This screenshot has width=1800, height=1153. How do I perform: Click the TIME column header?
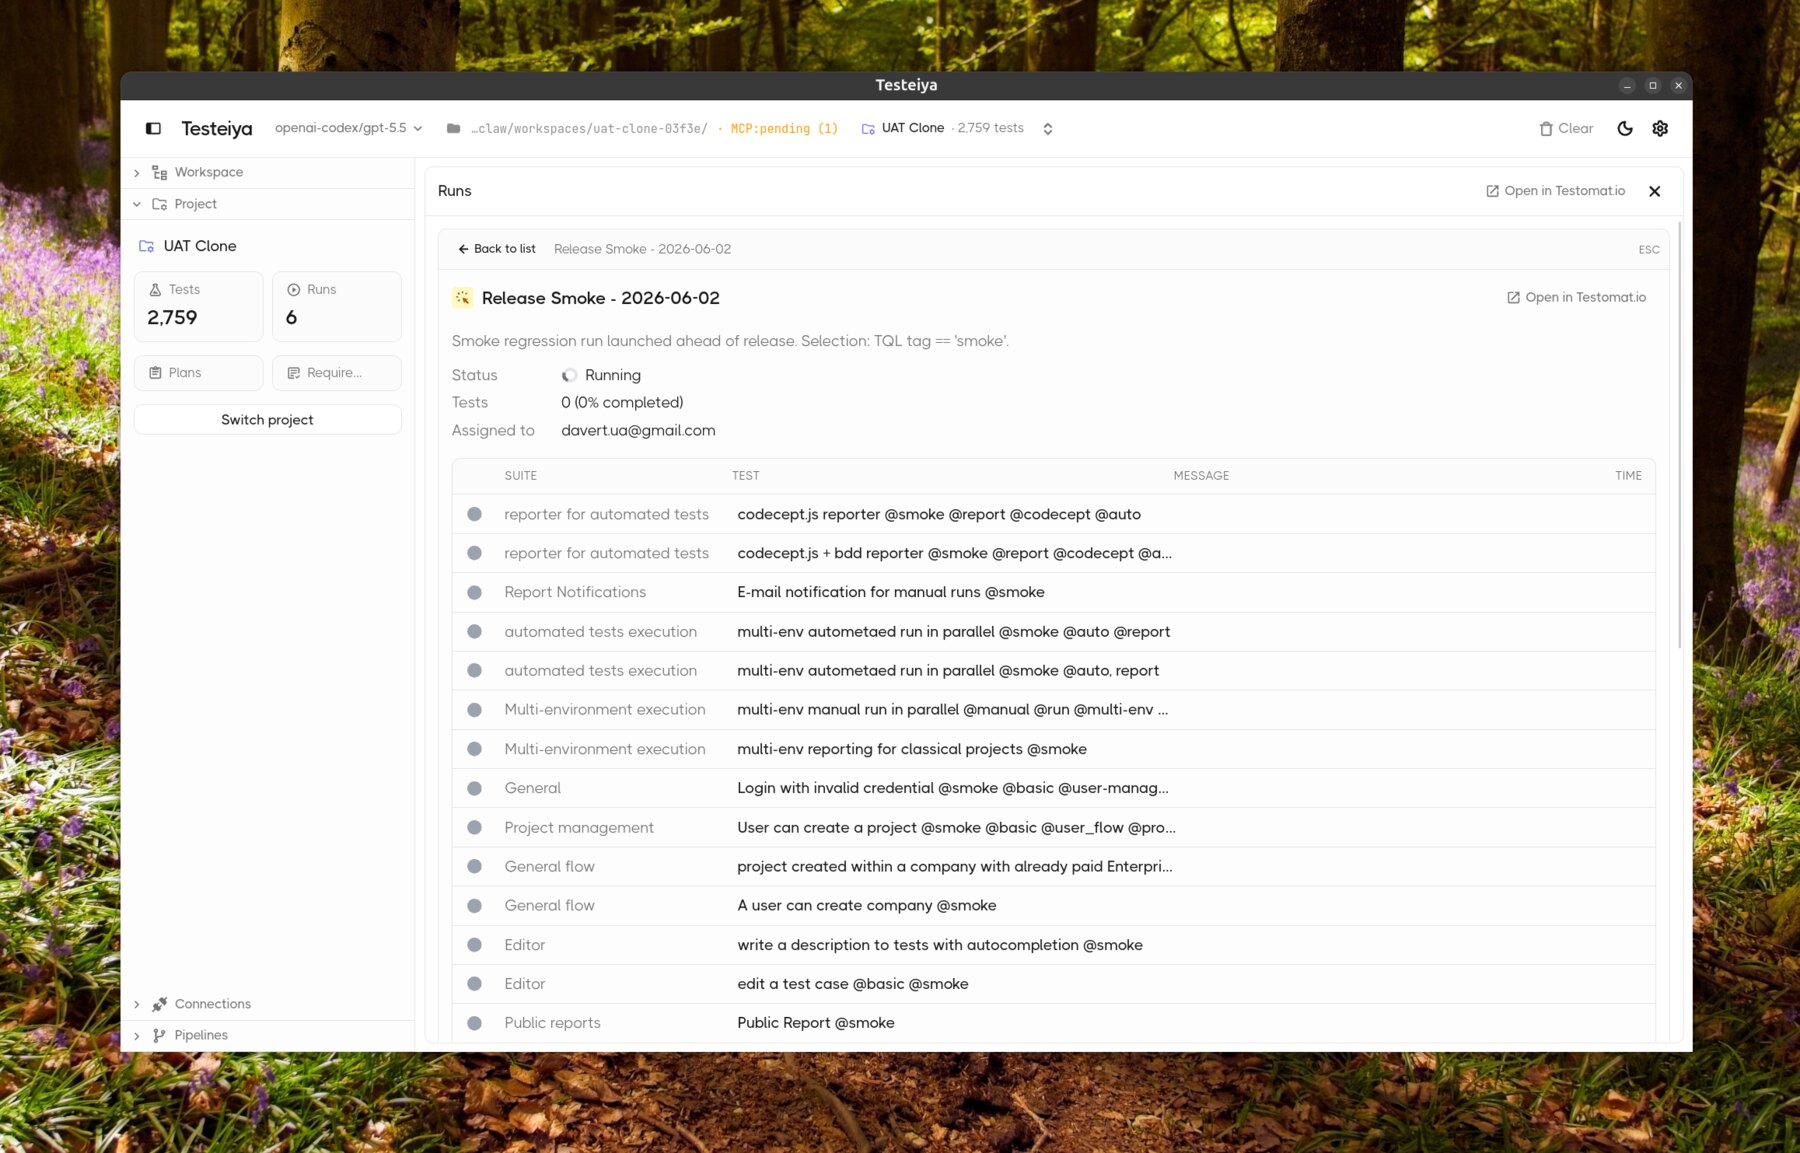(1628, 476)
